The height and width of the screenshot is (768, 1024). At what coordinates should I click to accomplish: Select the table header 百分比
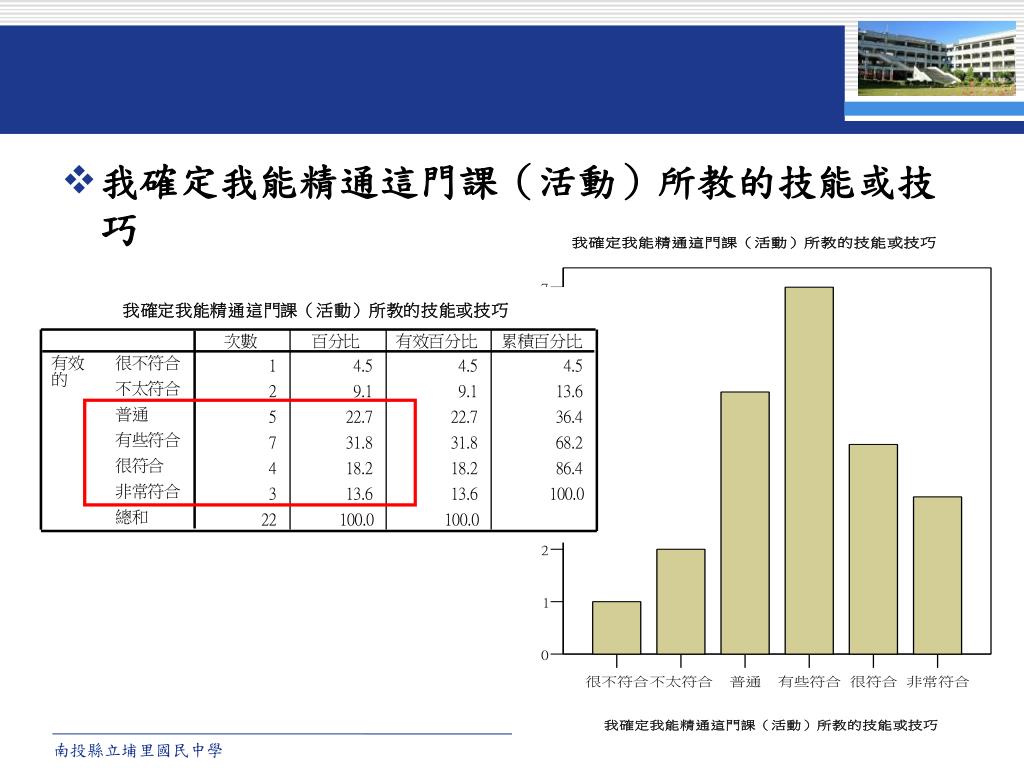point(336,341)
